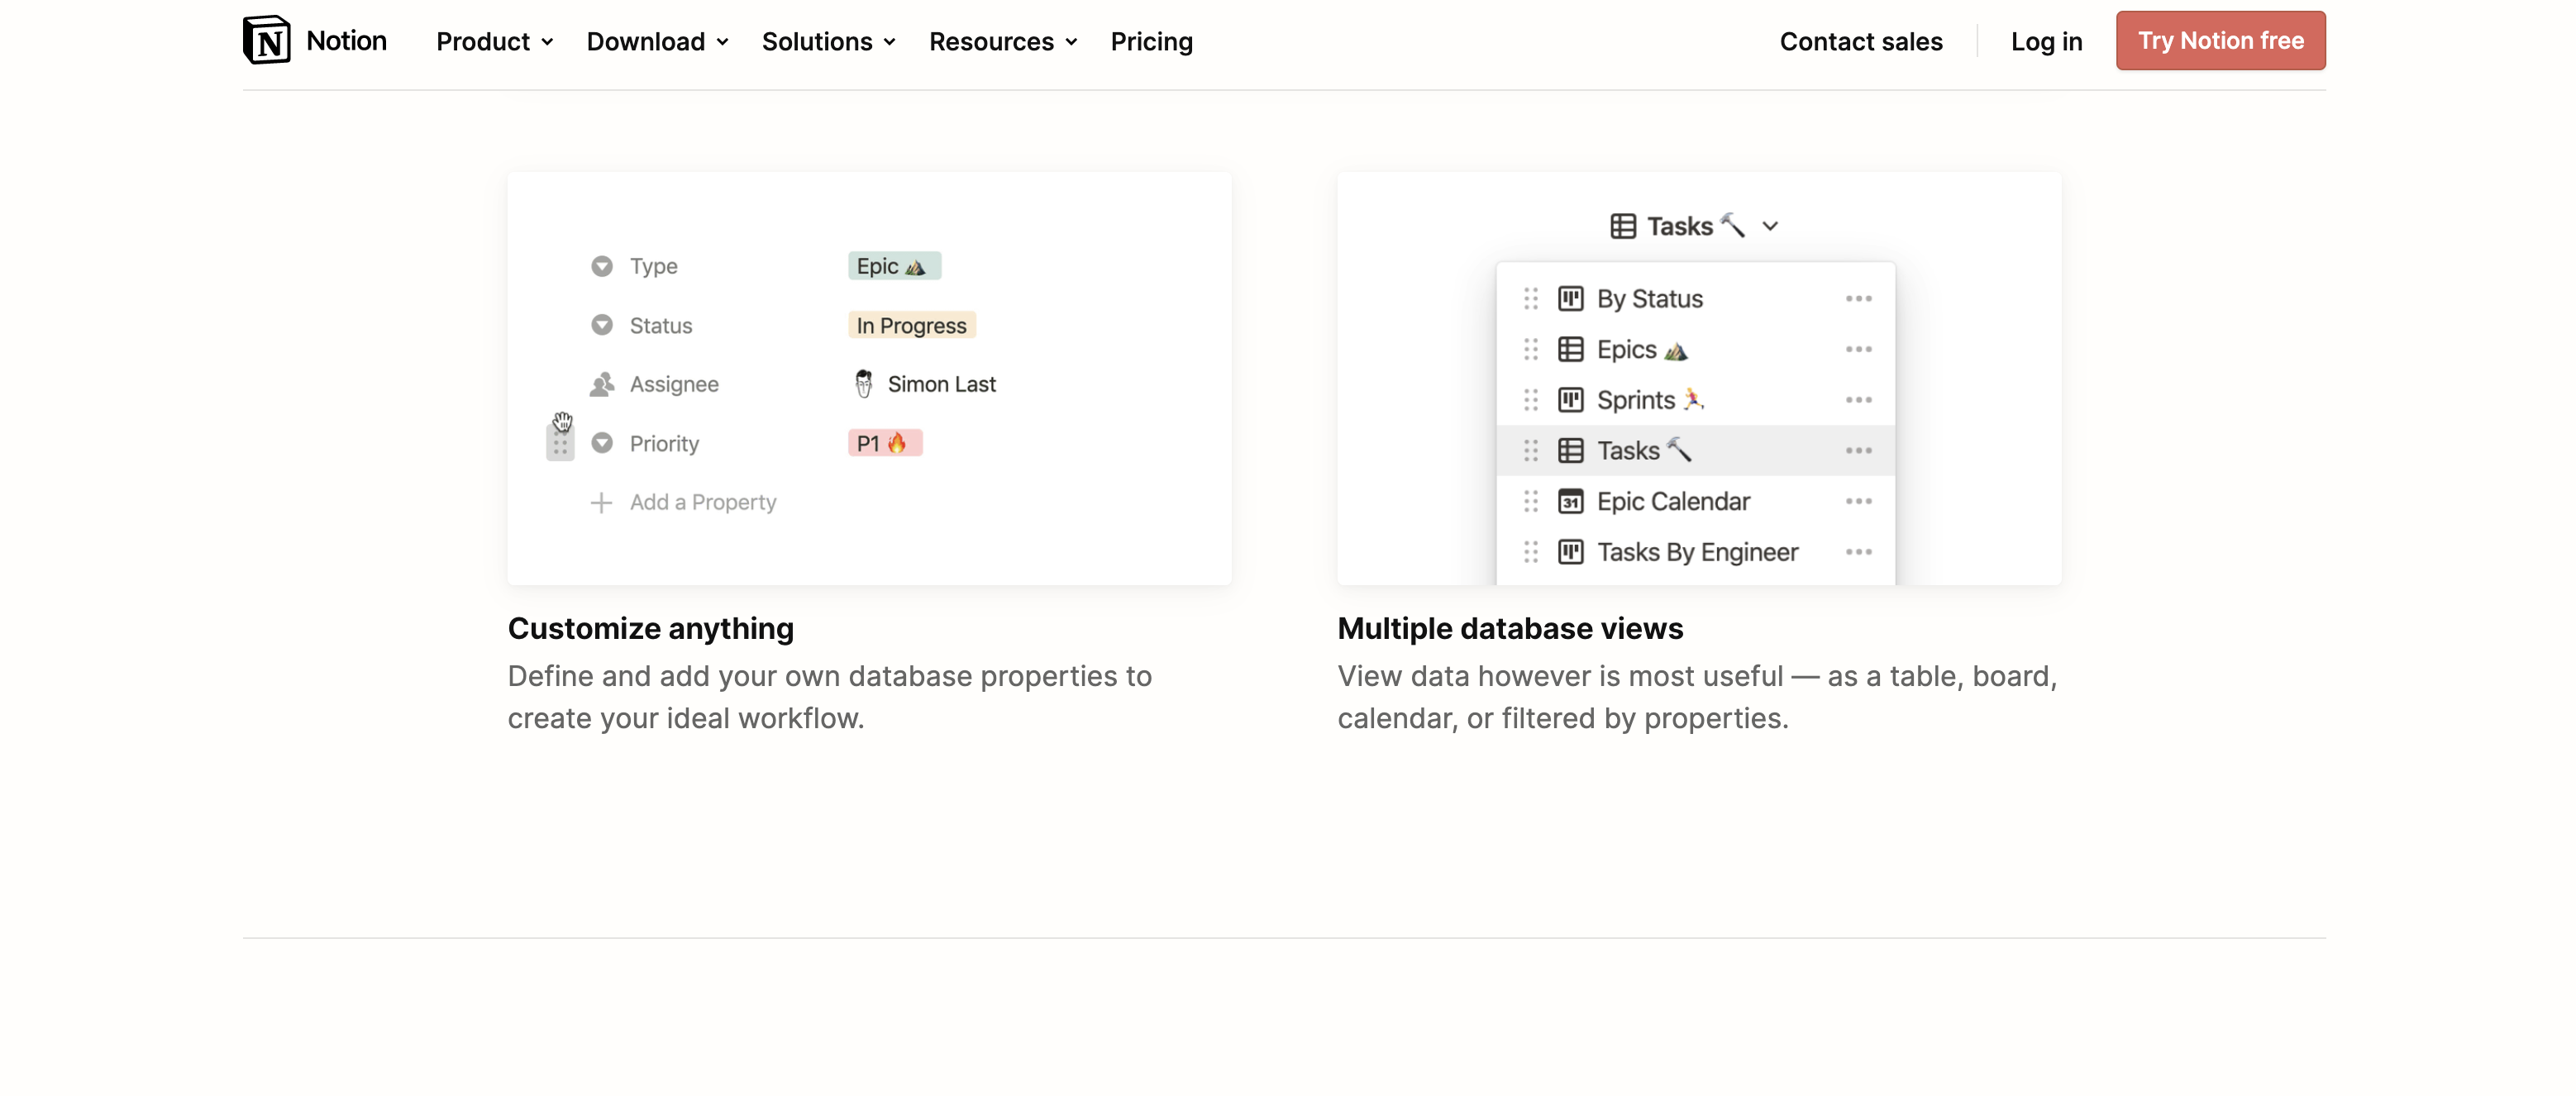Expand the Tasks view switcher chevron
The image size is (2576, 1096).
pyautogui.click(x=1770, y=226)
